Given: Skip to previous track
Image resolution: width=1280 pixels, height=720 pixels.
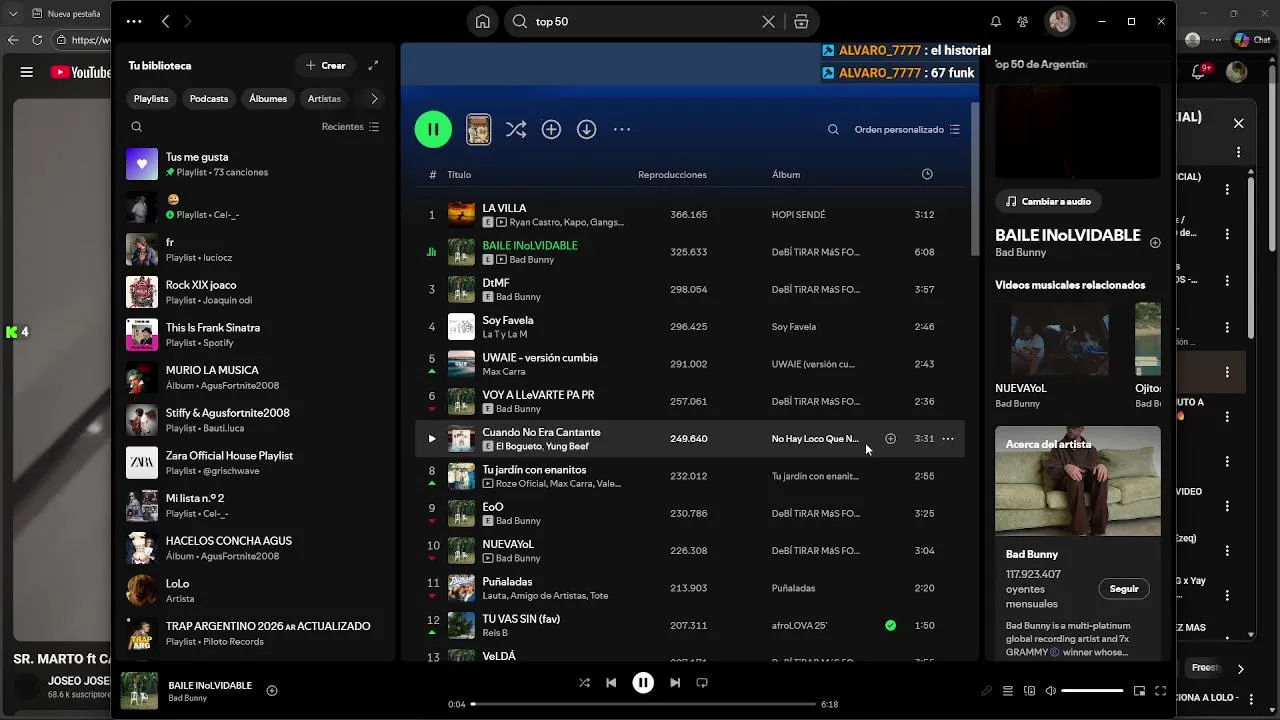Looking at the screenshot, I should click(x=611, y=682).
